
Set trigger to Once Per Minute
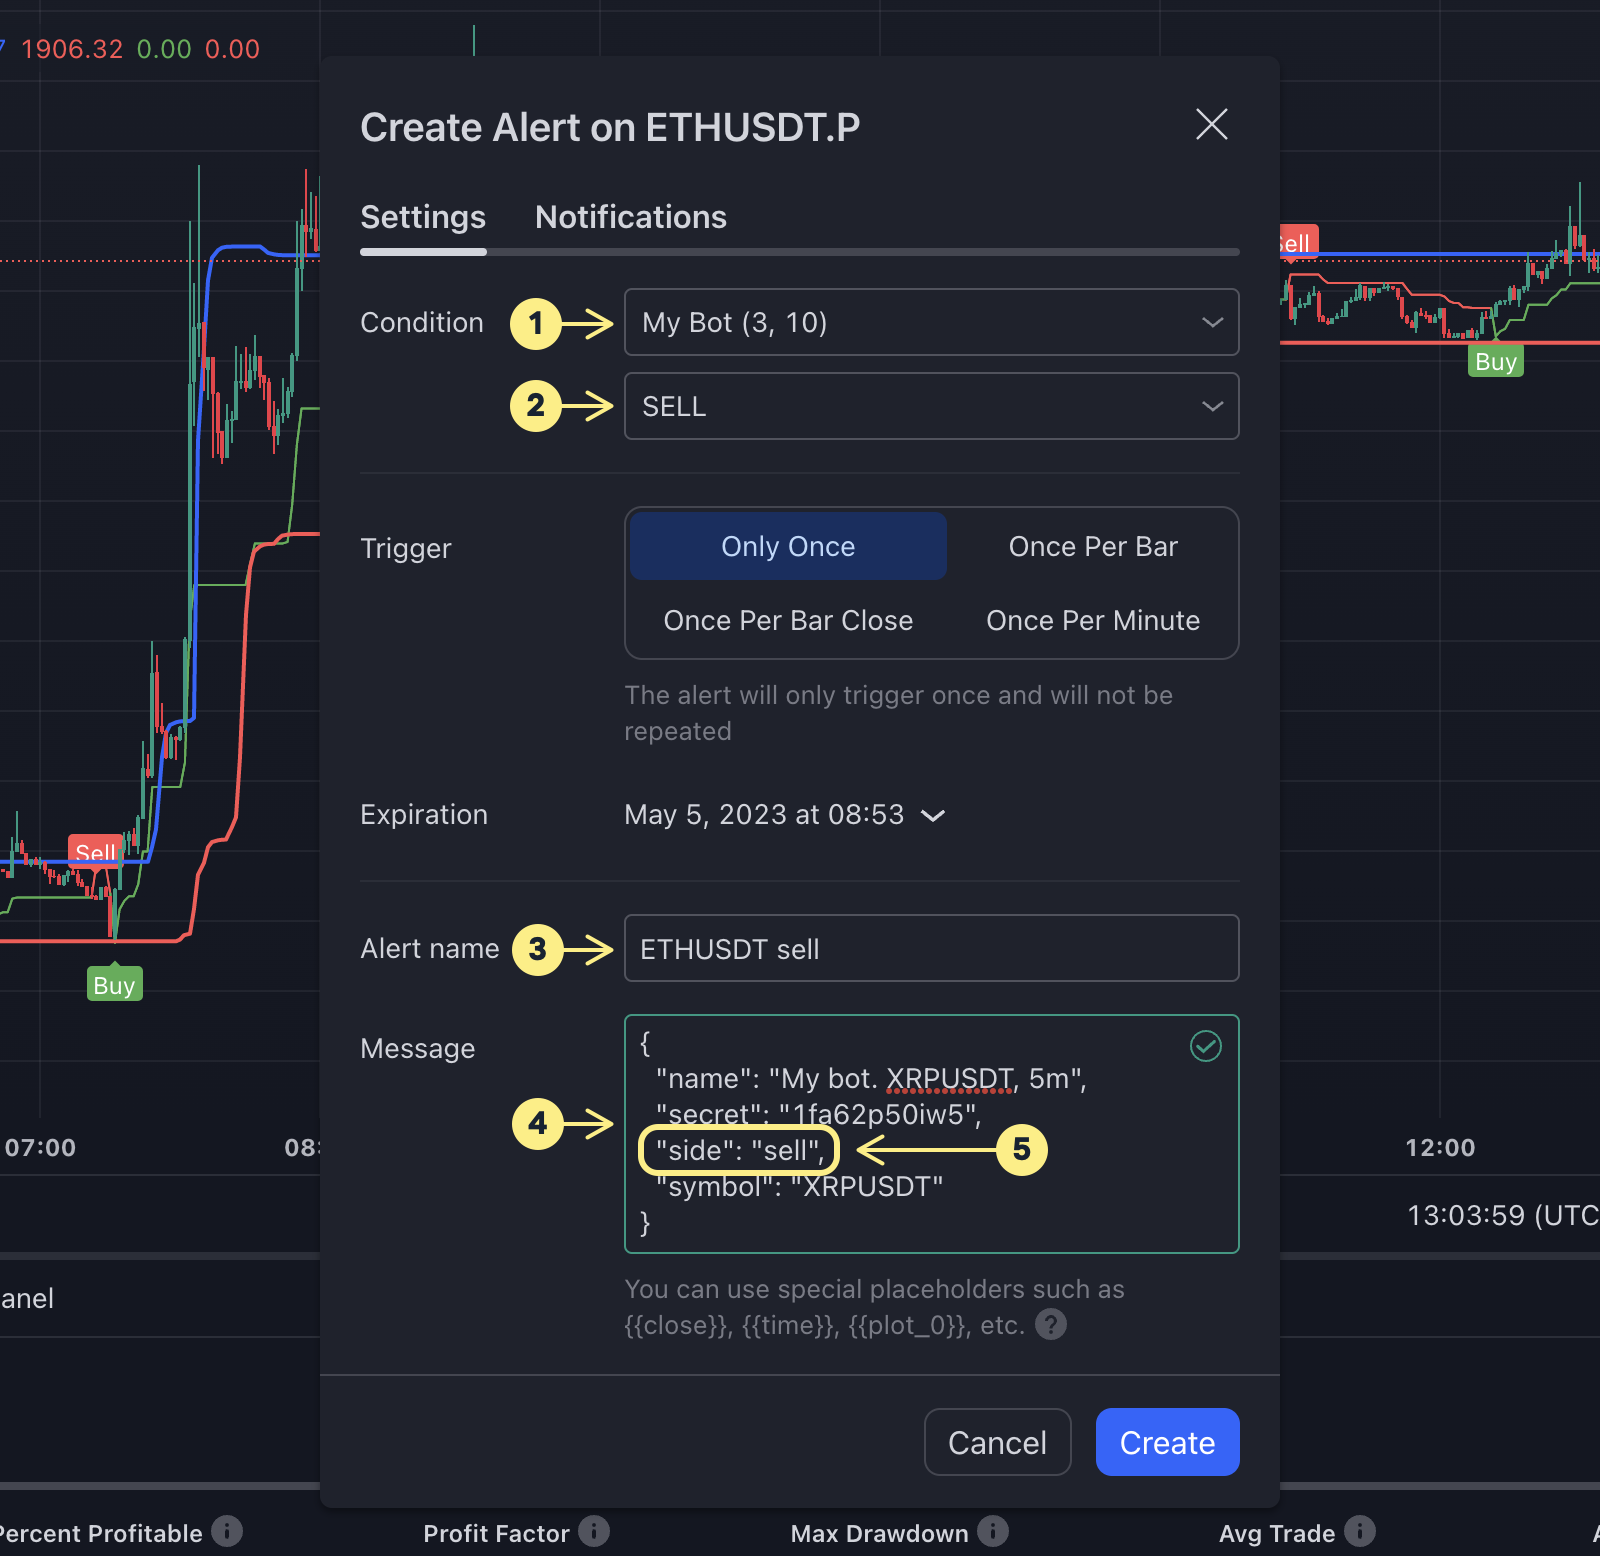(1092, 621)
